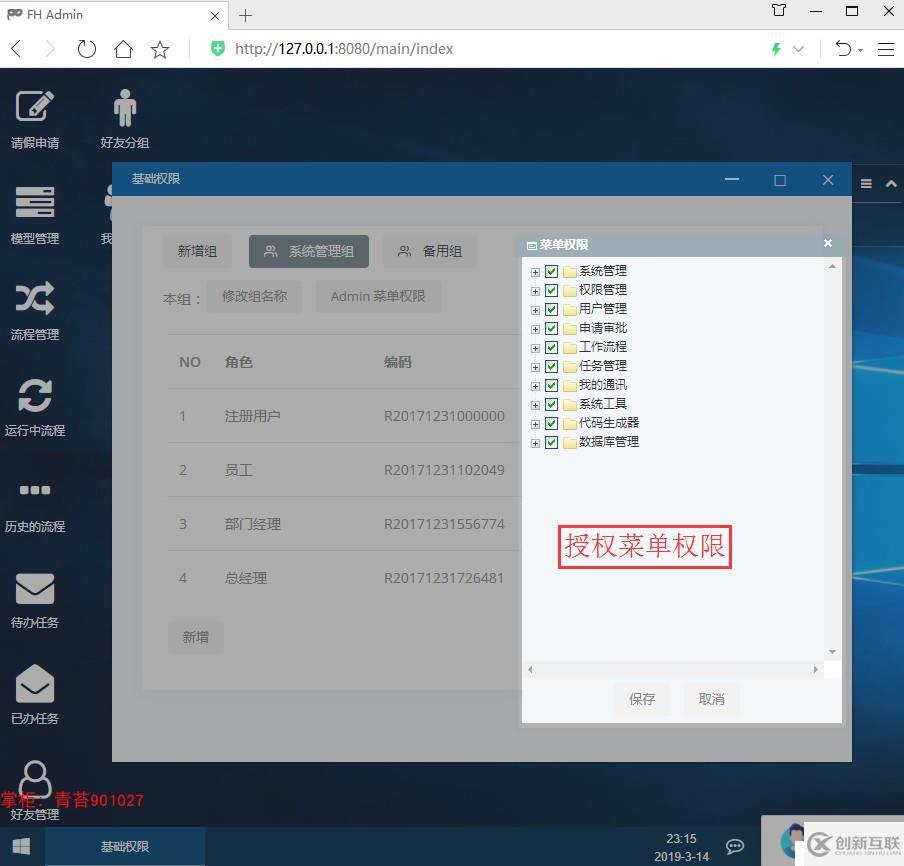The width and height of the screenshot is (904, 866).
Task: Click the 修改组名称 button
Action: [x=254, y=296]
